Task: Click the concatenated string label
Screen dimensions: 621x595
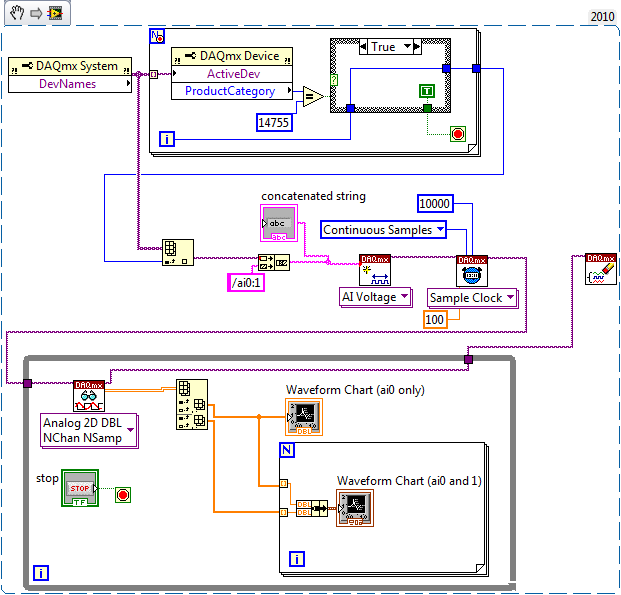Action: (x=313, y=196)
